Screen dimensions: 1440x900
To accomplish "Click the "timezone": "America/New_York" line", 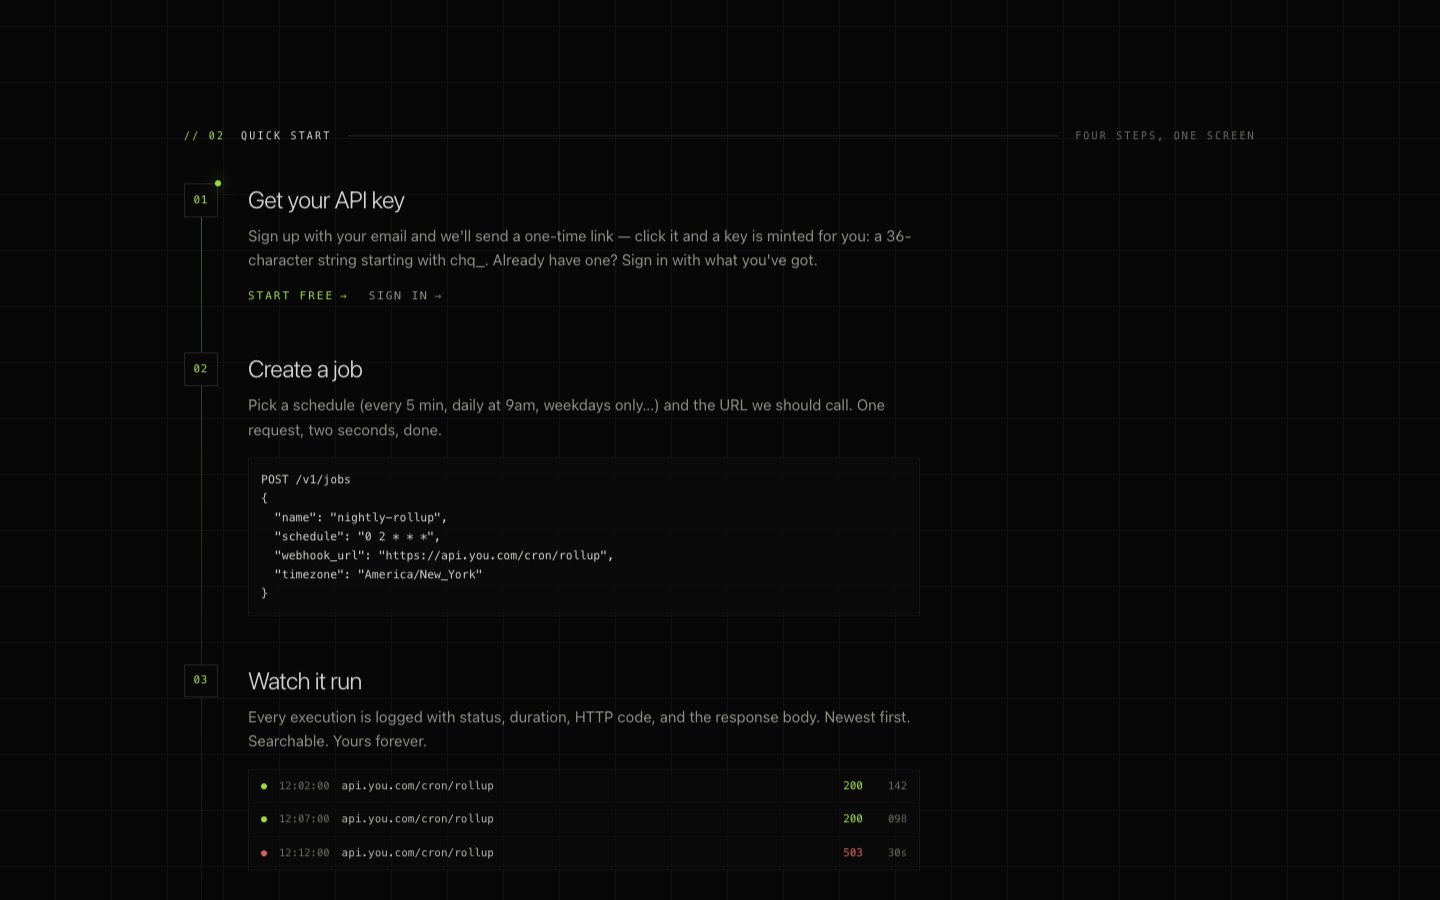I will point(378,575).
